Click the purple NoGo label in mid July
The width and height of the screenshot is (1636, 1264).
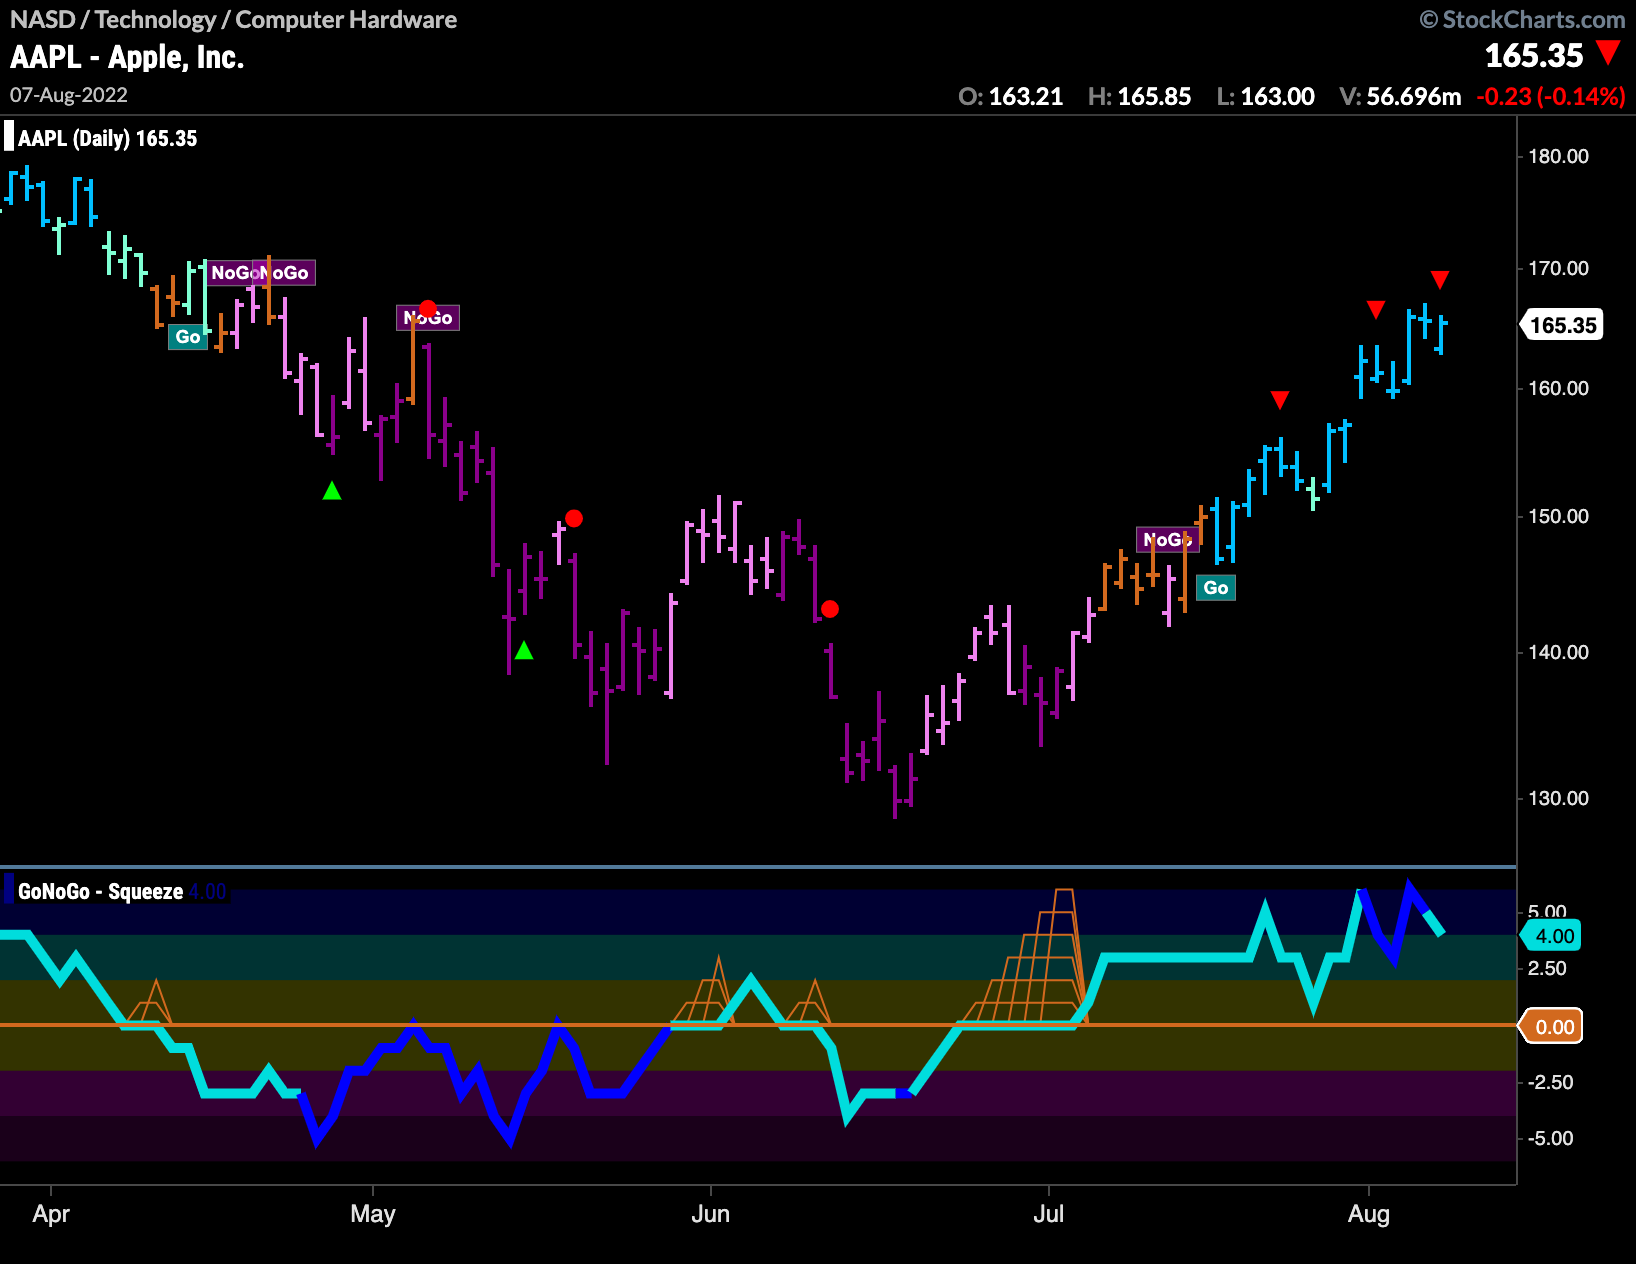click(1167, 539)
